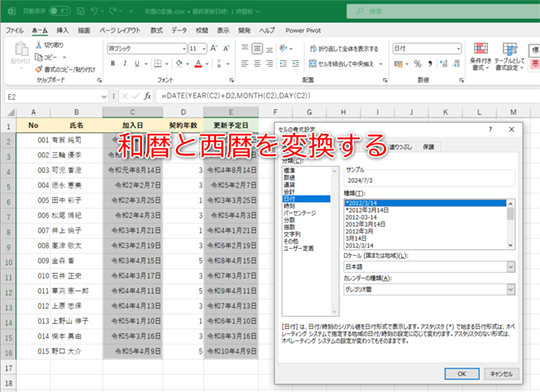
Task: Select column D header
Action: coord(183,112)
